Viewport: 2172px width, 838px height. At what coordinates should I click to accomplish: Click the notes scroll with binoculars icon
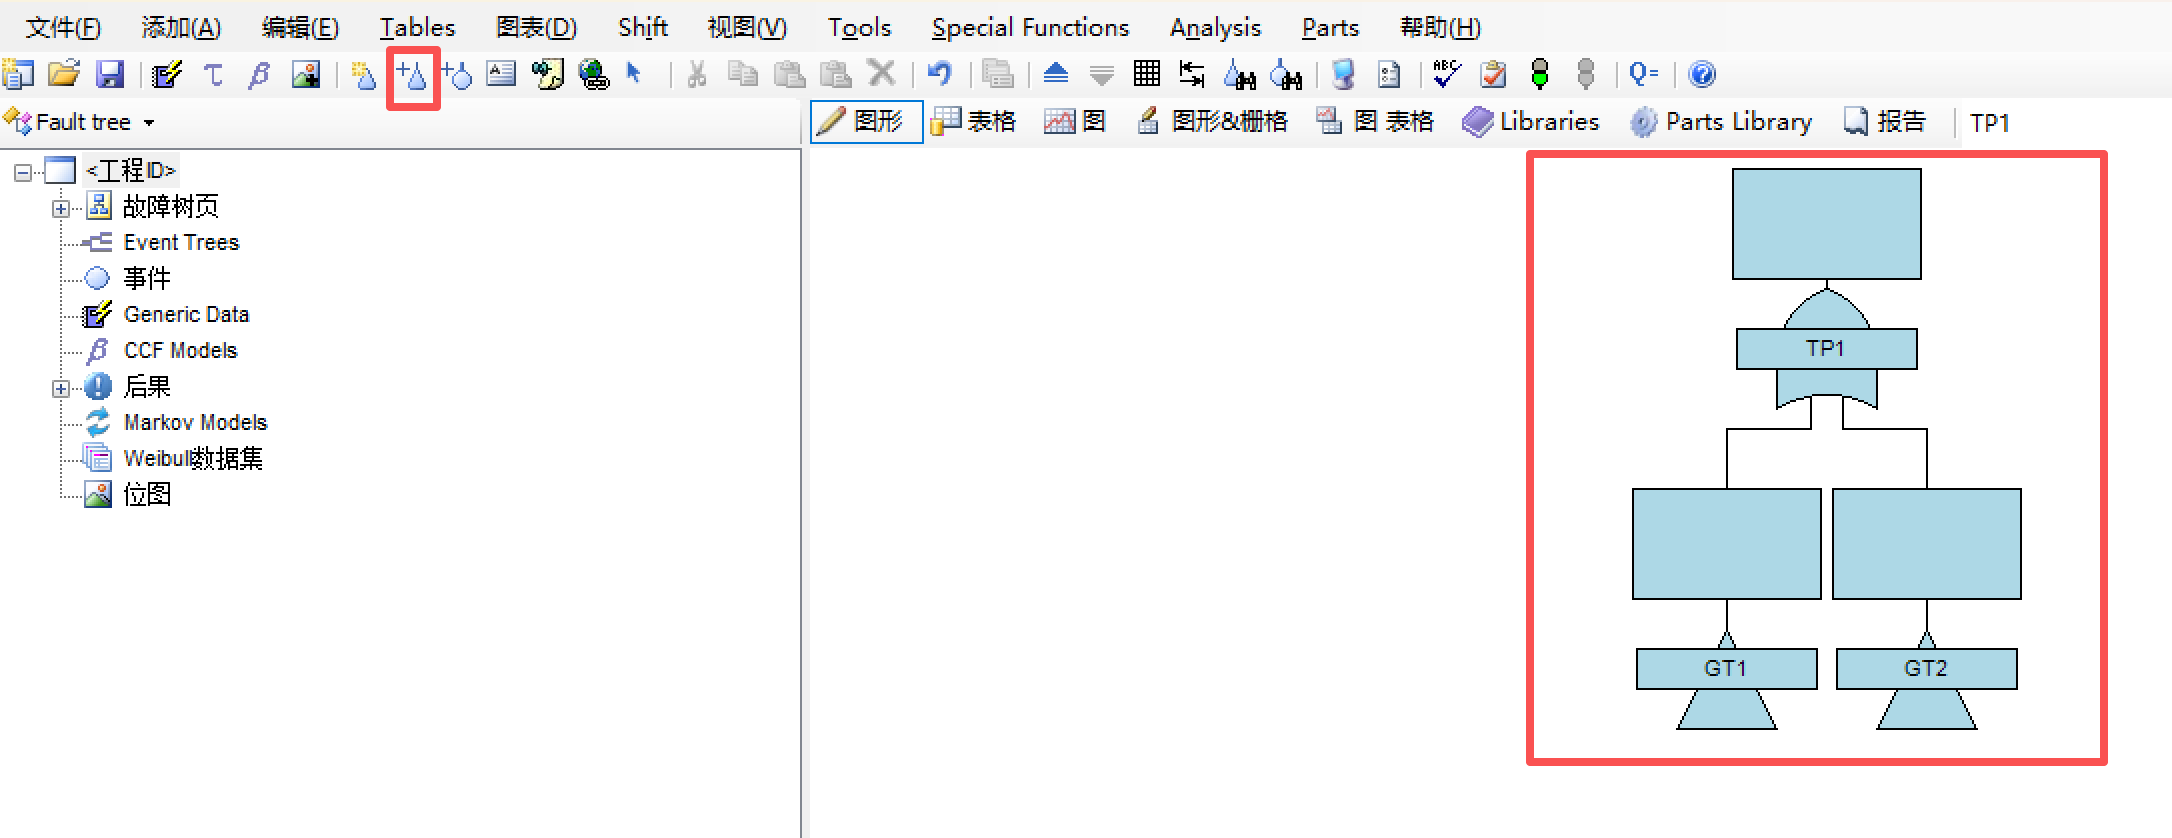coord(547,74)
